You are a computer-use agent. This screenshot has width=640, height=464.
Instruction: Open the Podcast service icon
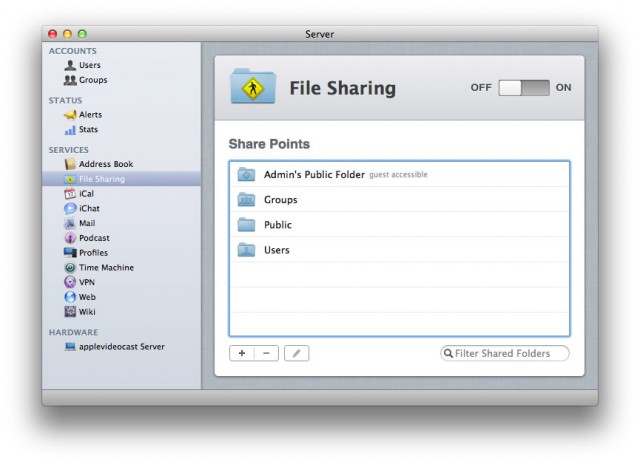click(70, 238)
